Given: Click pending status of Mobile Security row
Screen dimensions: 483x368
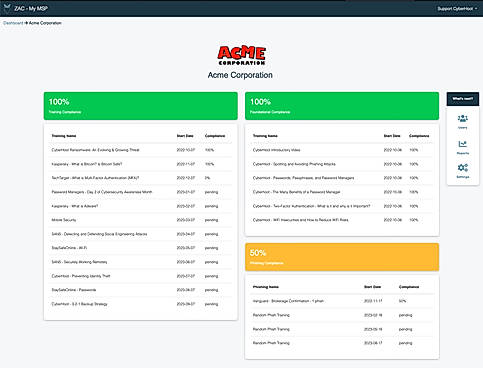Looking at the screenshot, I should [211, 220].
